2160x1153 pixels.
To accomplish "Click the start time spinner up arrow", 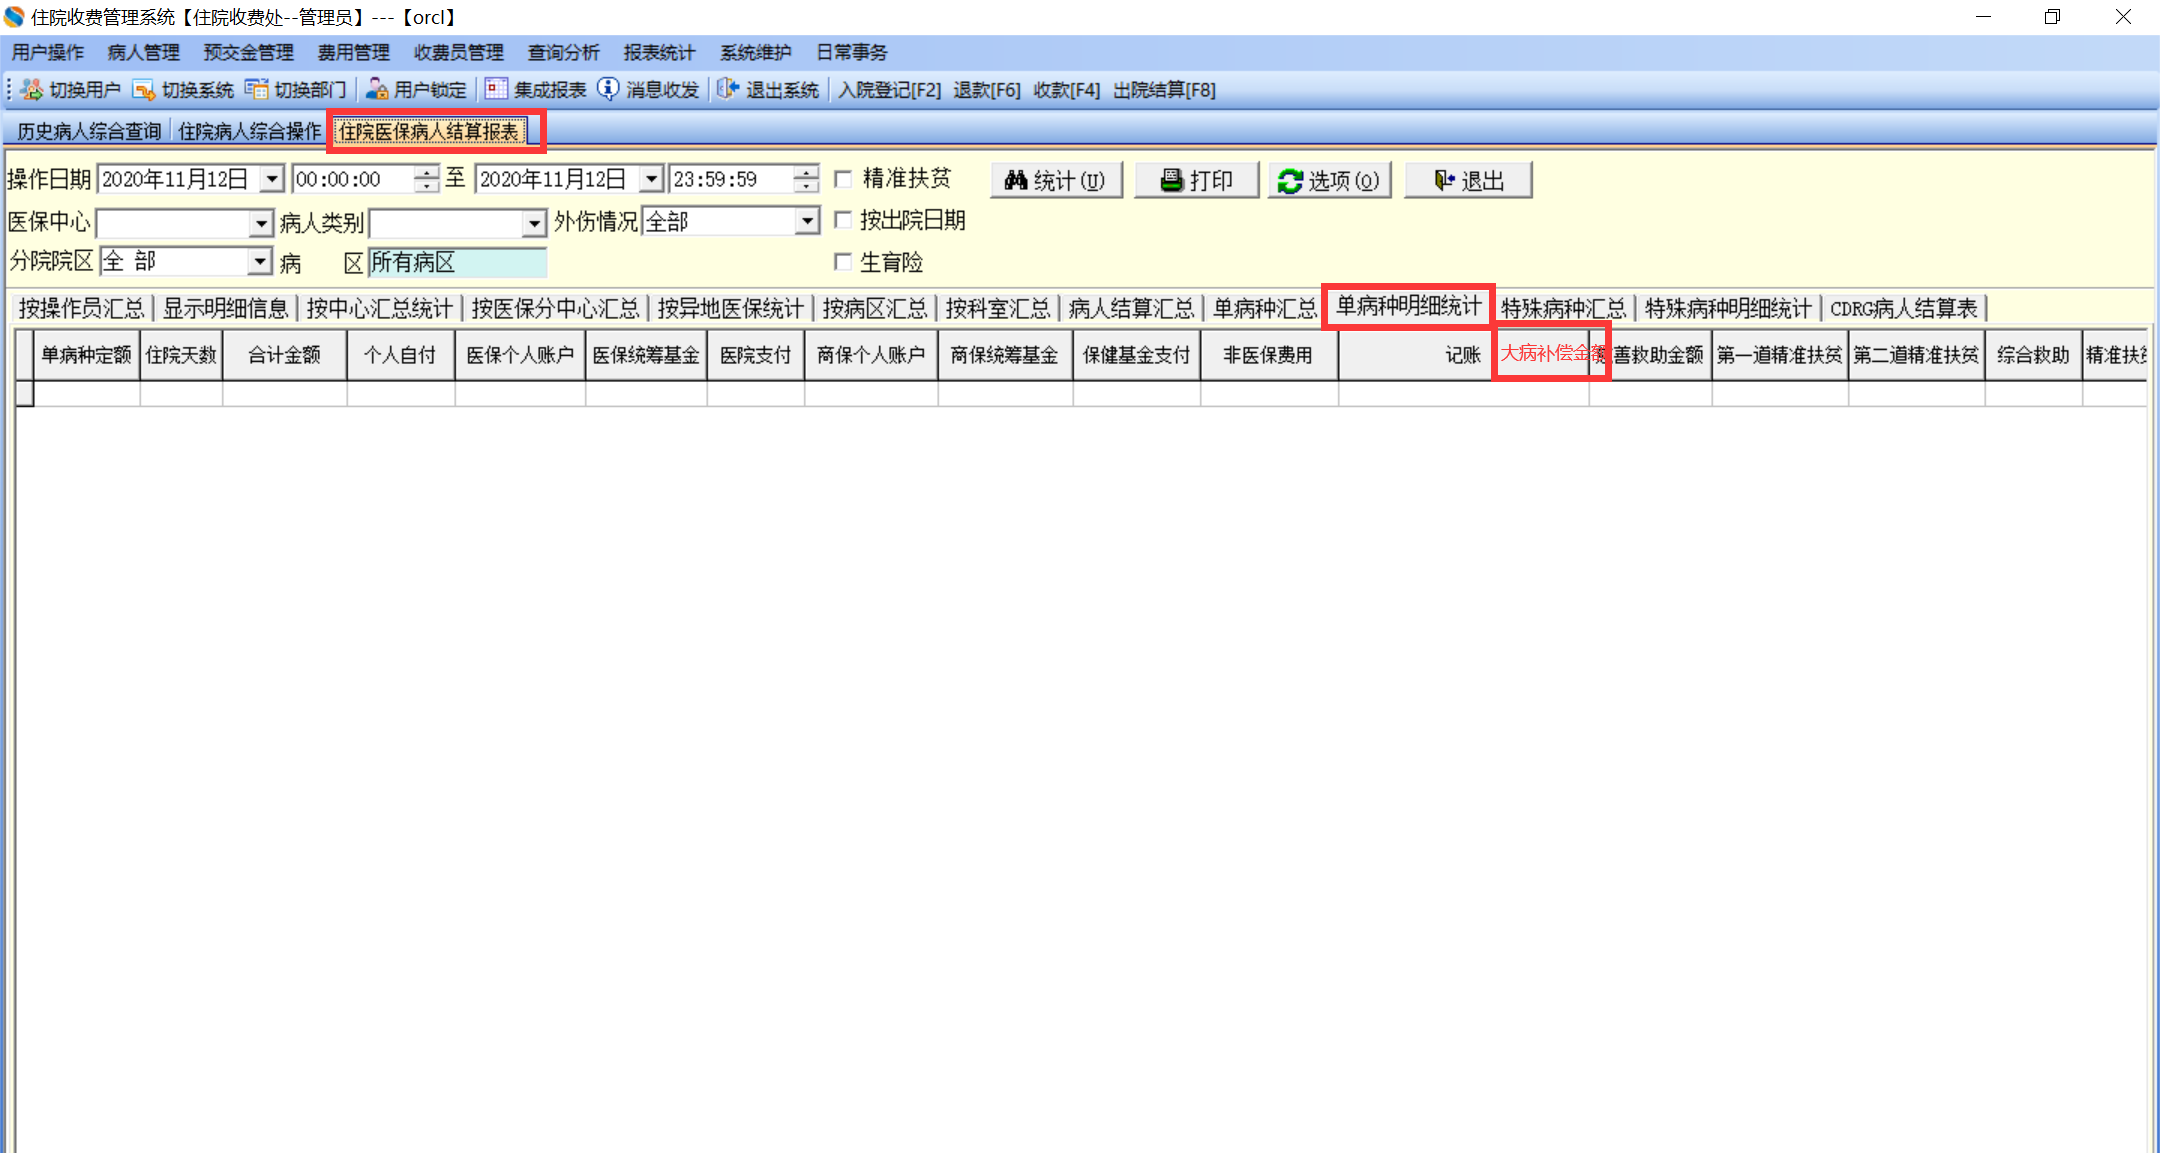I will coord(427,173).
